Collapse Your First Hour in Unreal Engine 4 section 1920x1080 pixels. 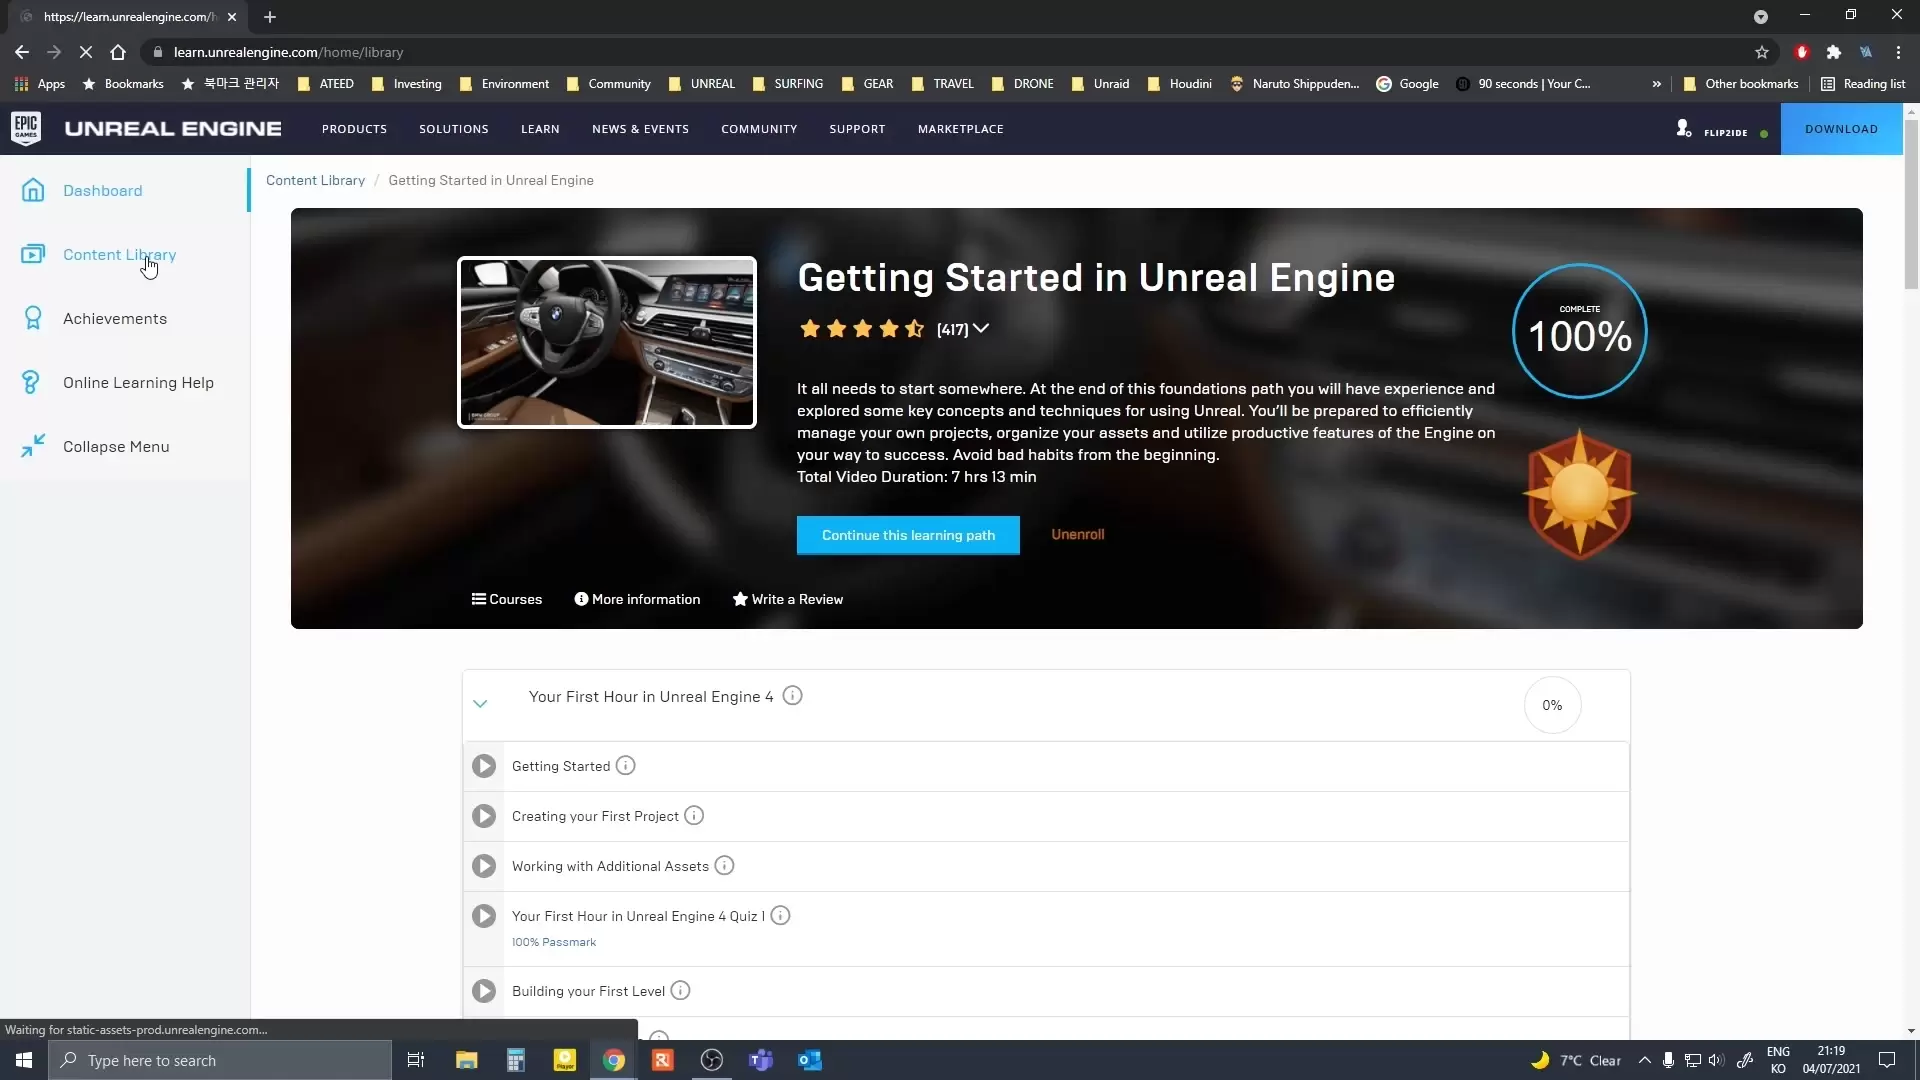(x=480, y=704)
